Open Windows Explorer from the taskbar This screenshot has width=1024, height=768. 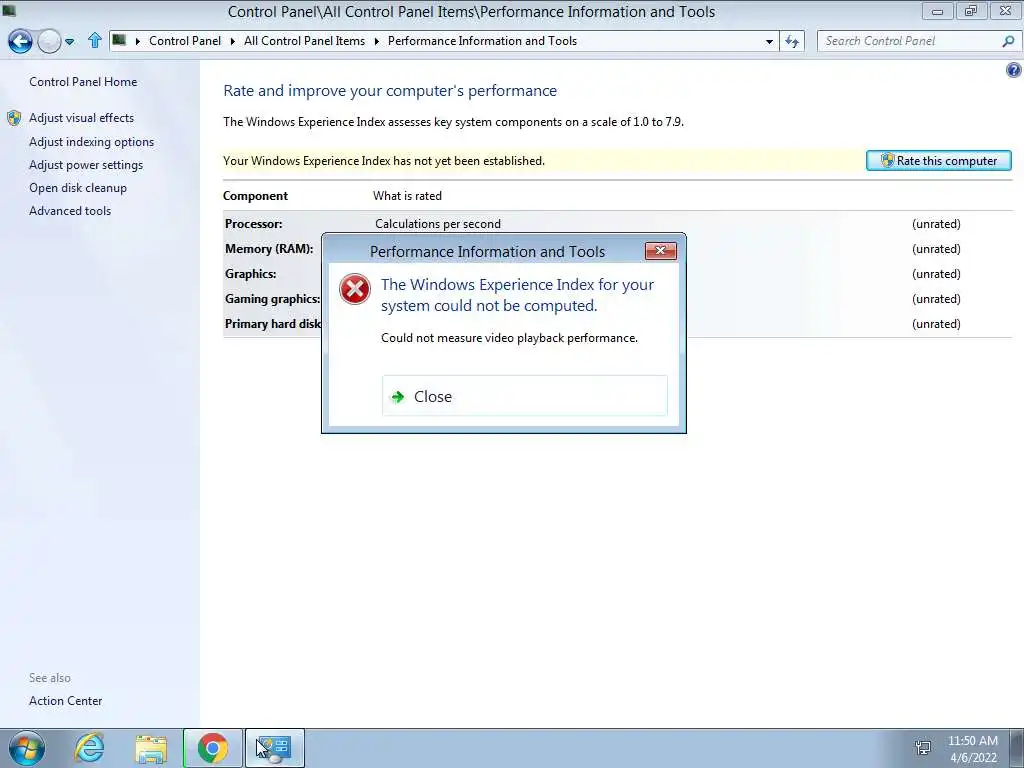(x=151, y=748)
